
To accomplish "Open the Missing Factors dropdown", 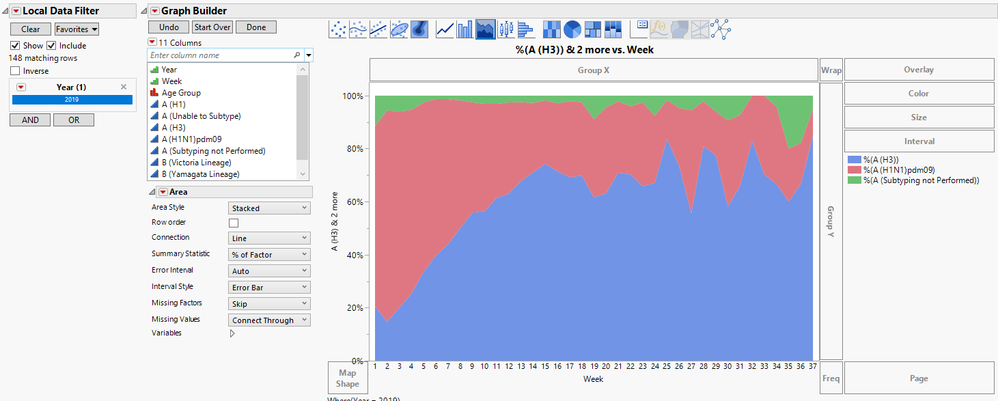I will pos(269,304).
